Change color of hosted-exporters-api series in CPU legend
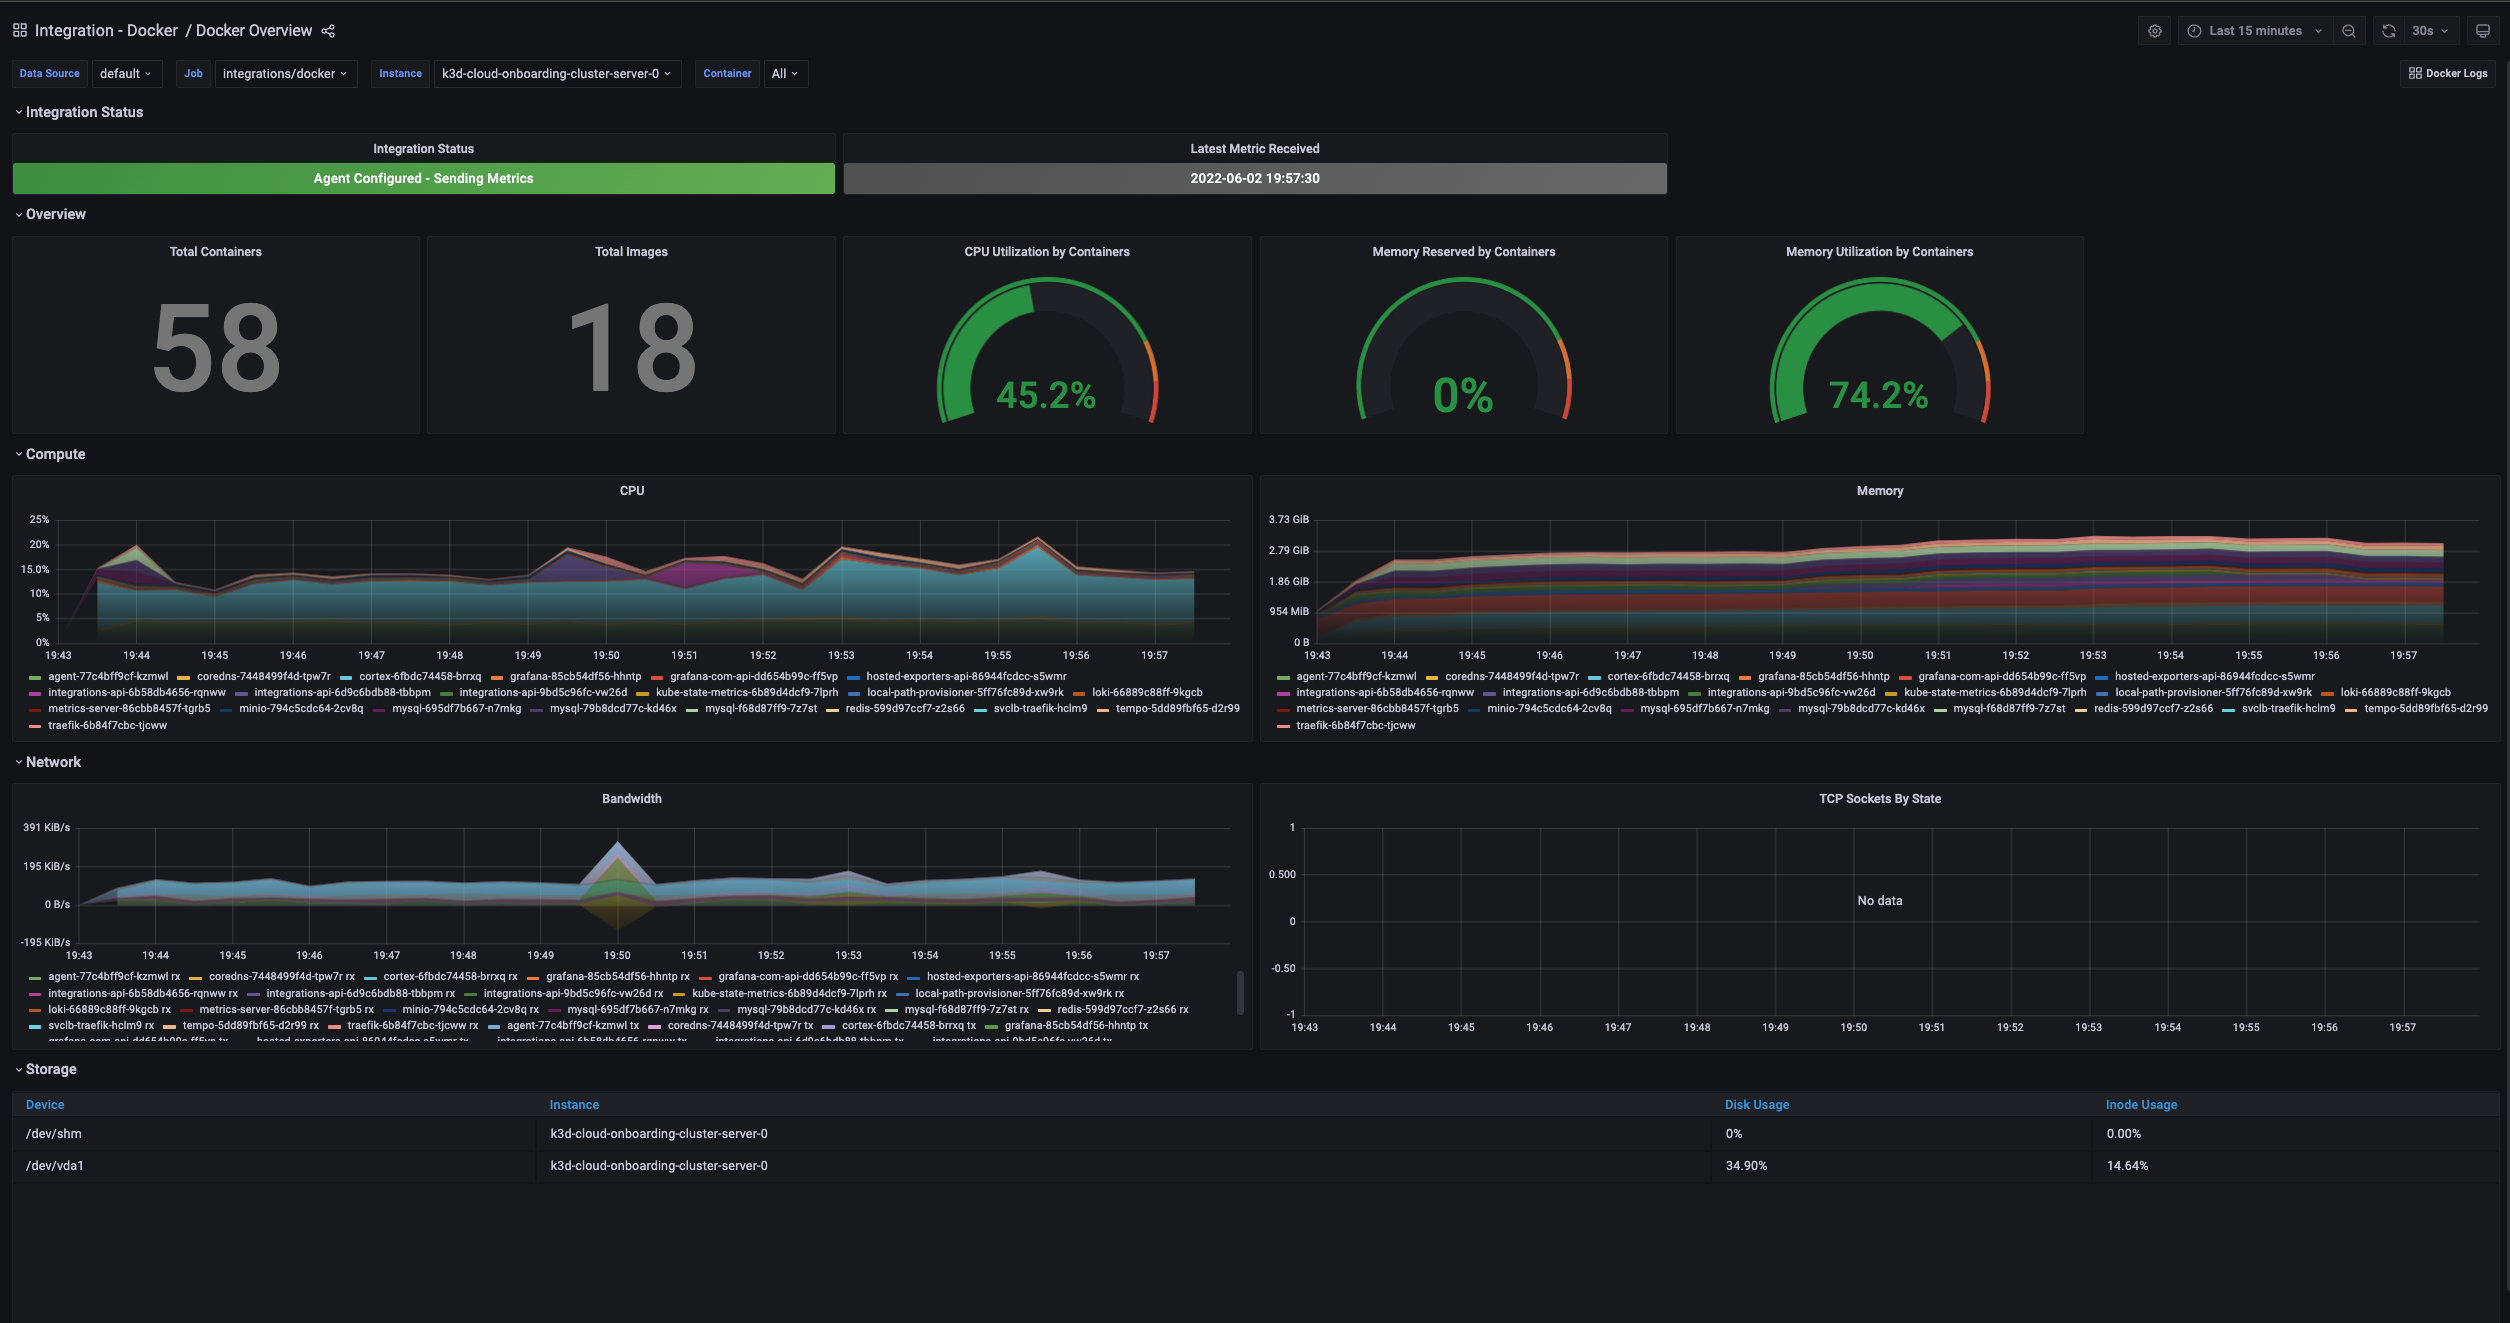Image resolution: width=2510 pixels, height=1323 pixels. pyautogui.click(x=854, y=677)
